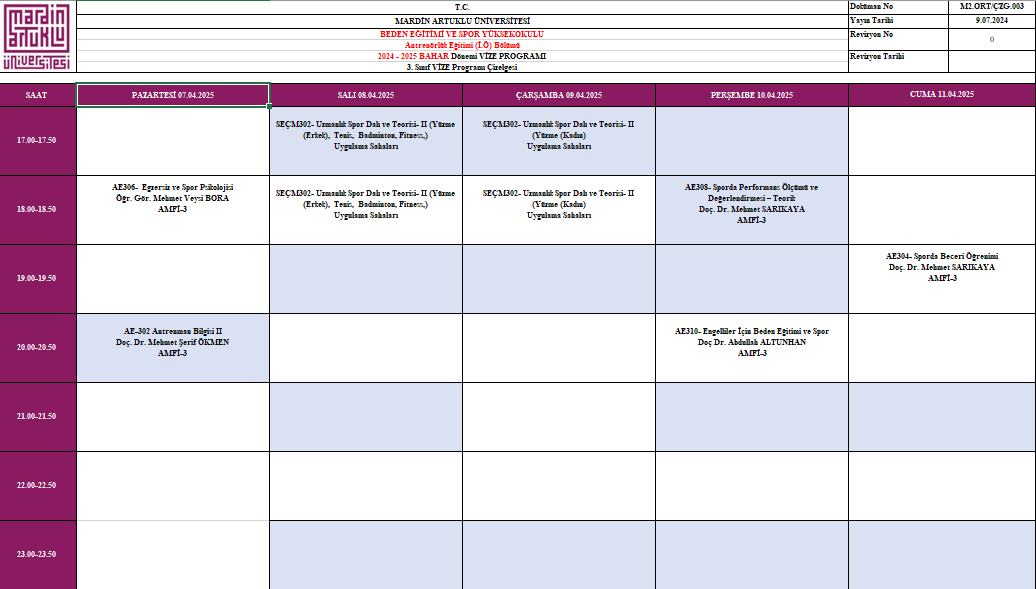
Task: Click the Antrenörlük Eğitimi (İ.Ö) Bölümü row
Action: tap(462, 45)
